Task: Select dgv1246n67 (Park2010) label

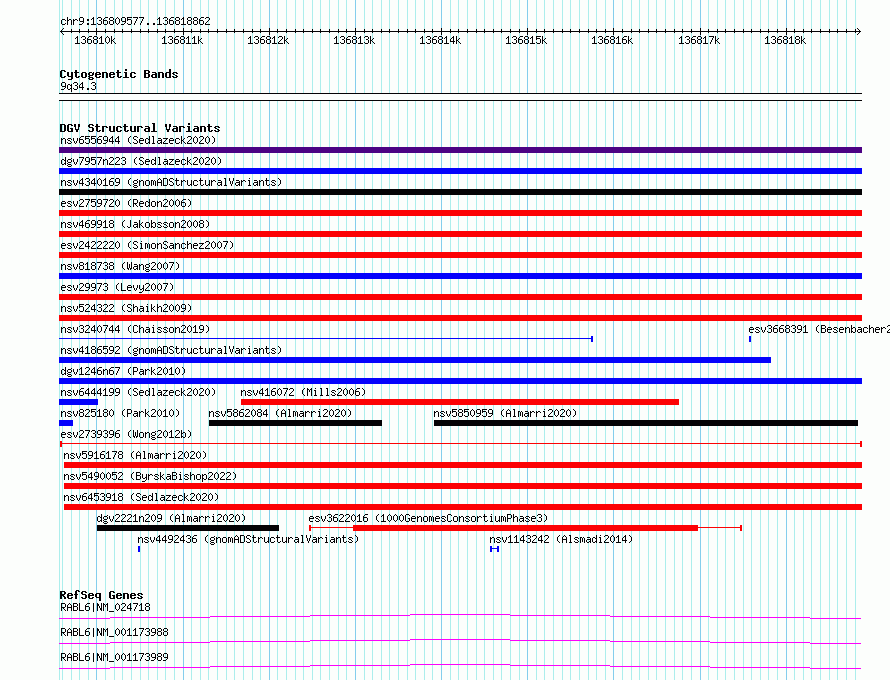Action: [123, 371]
